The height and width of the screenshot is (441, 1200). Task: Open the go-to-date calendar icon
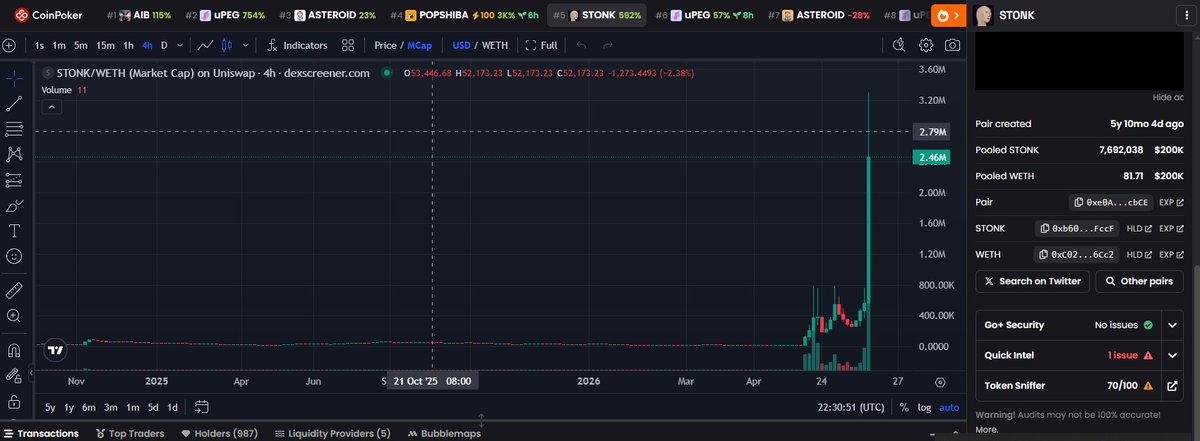point(202,407)
